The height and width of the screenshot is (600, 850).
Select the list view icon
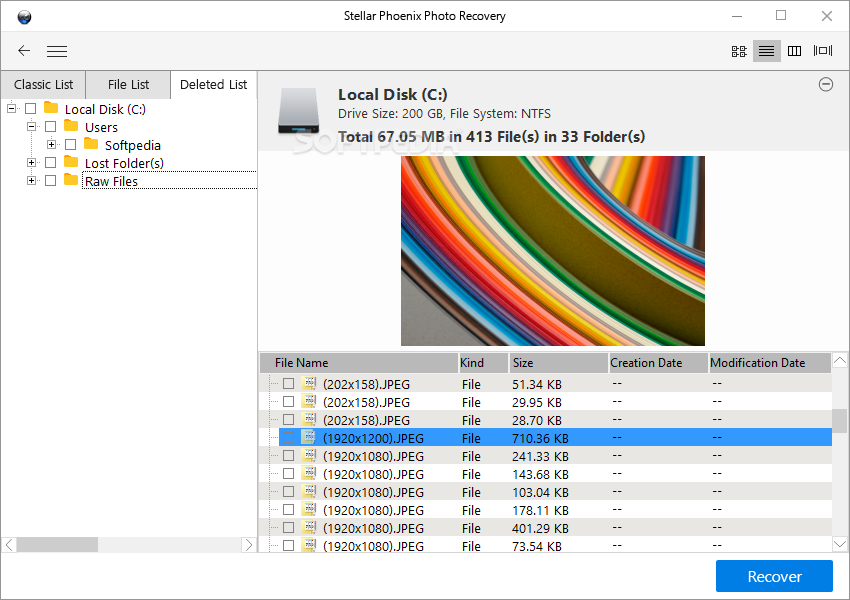coord(767,51)
